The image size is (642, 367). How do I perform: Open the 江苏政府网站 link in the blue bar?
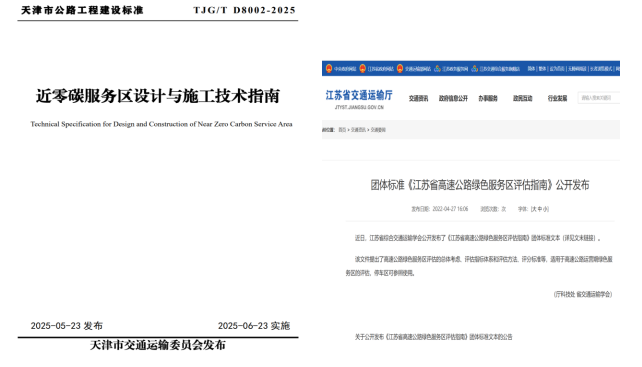tap(380, 69)
